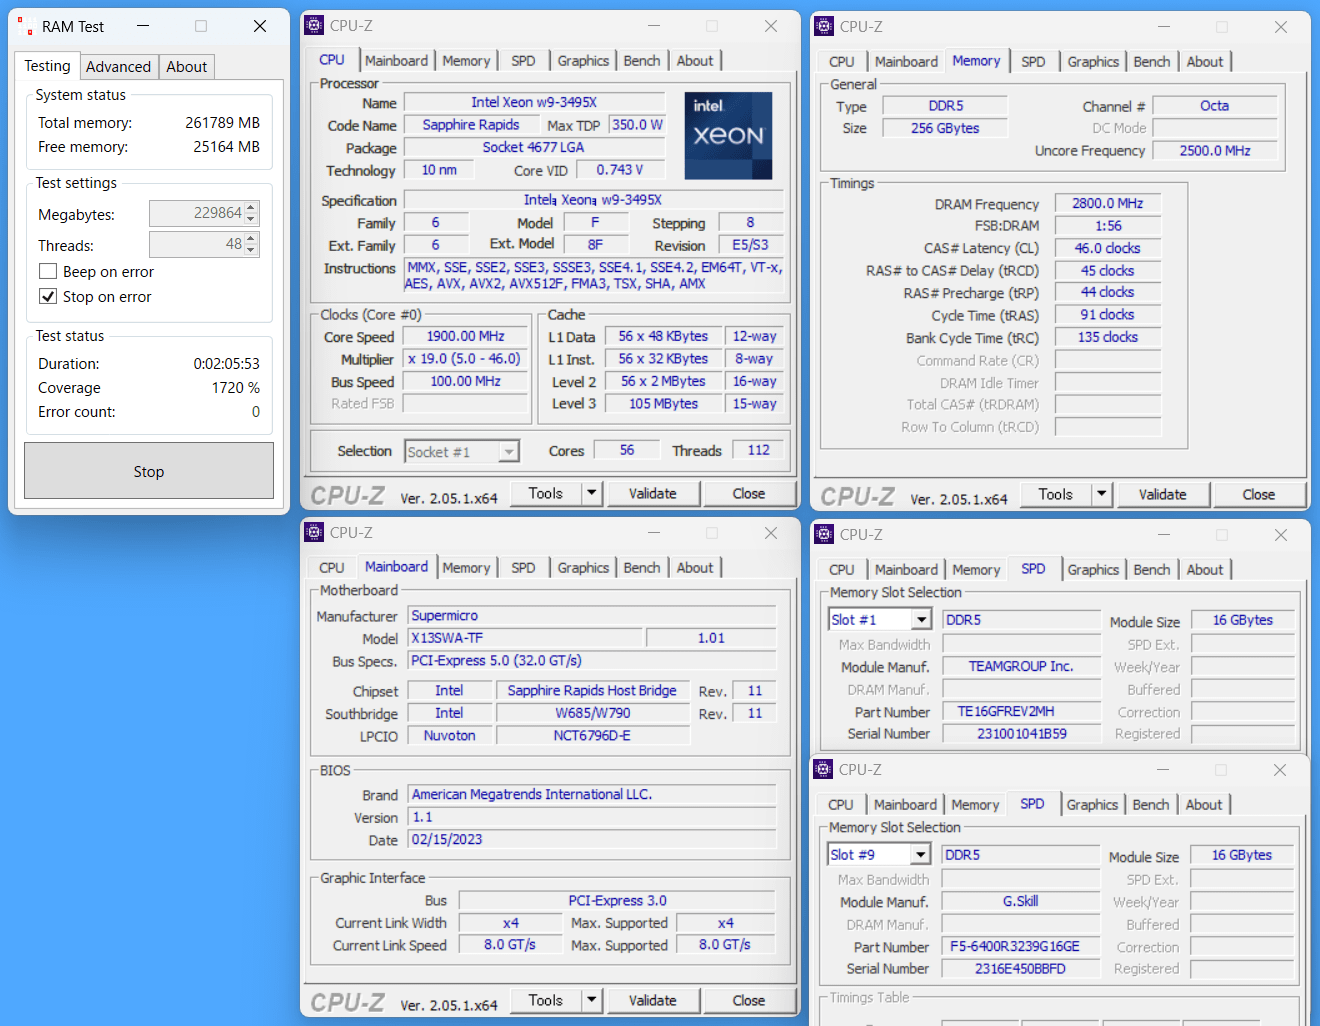The height and width of the screenshot is (1026, 1320).
Task: Click part number F5-6400R3239G16GE
Action: [1020, 946]
